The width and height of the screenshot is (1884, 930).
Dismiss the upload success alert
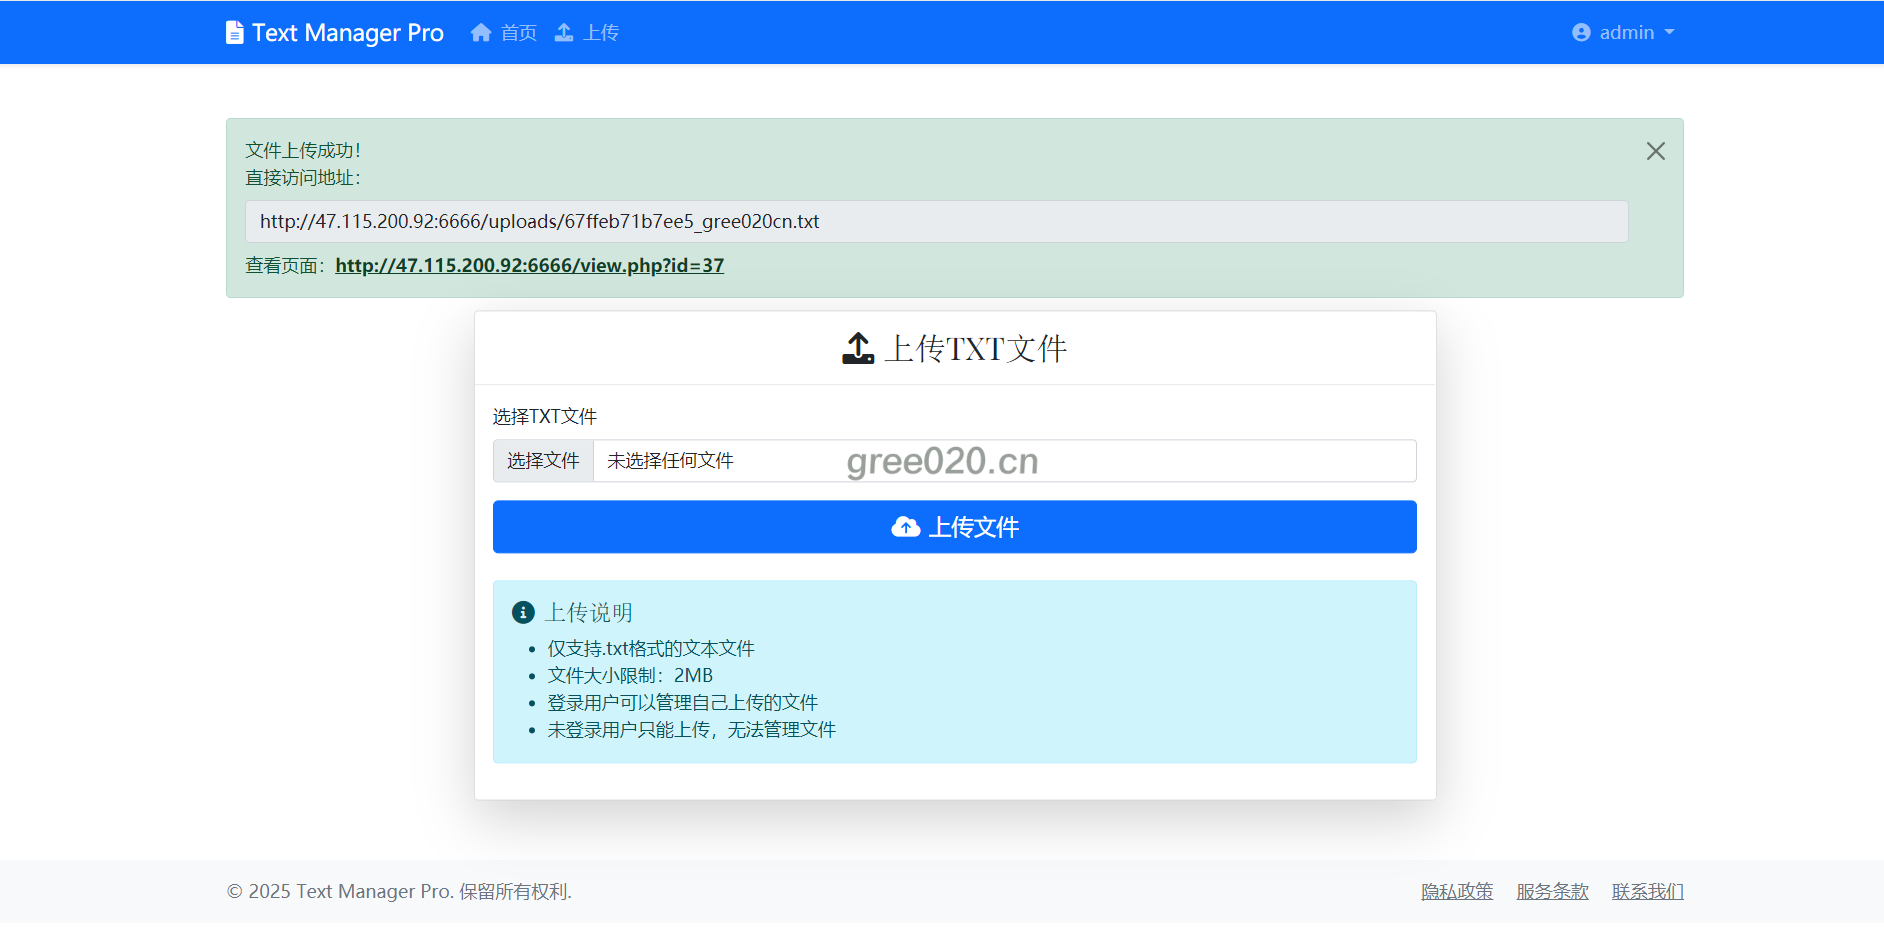point(1655,151)
